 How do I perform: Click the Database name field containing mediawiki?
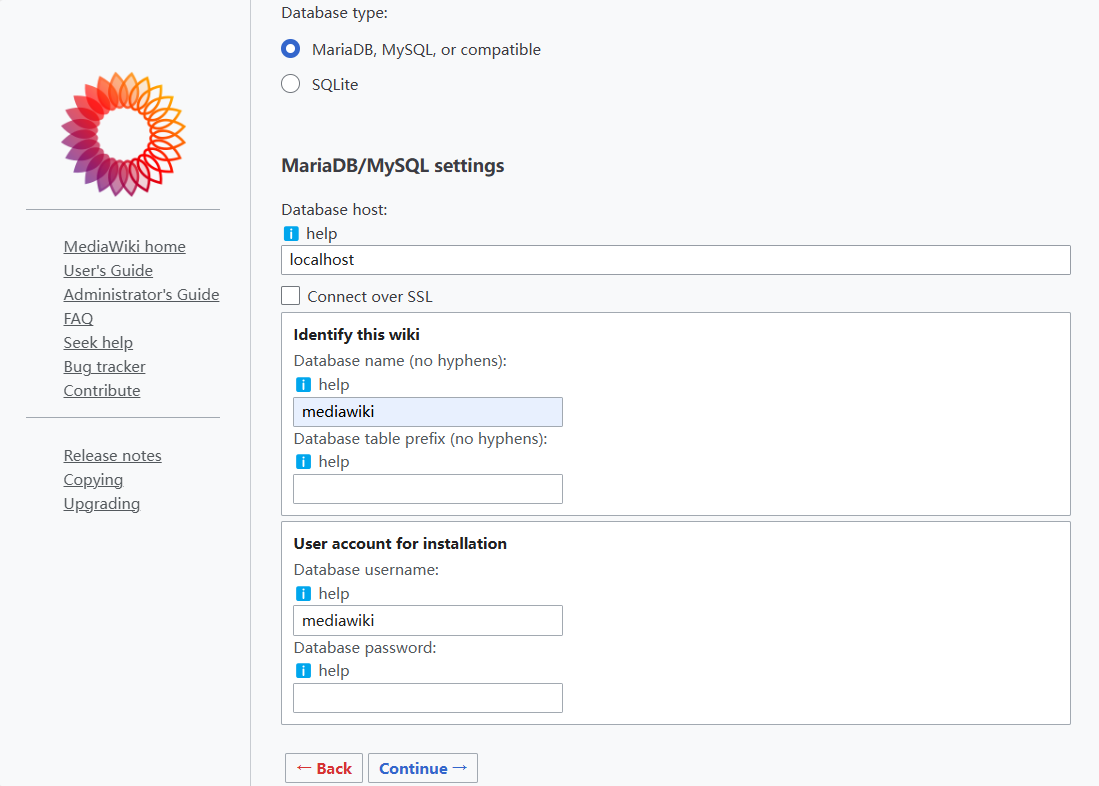pos(427,411)
